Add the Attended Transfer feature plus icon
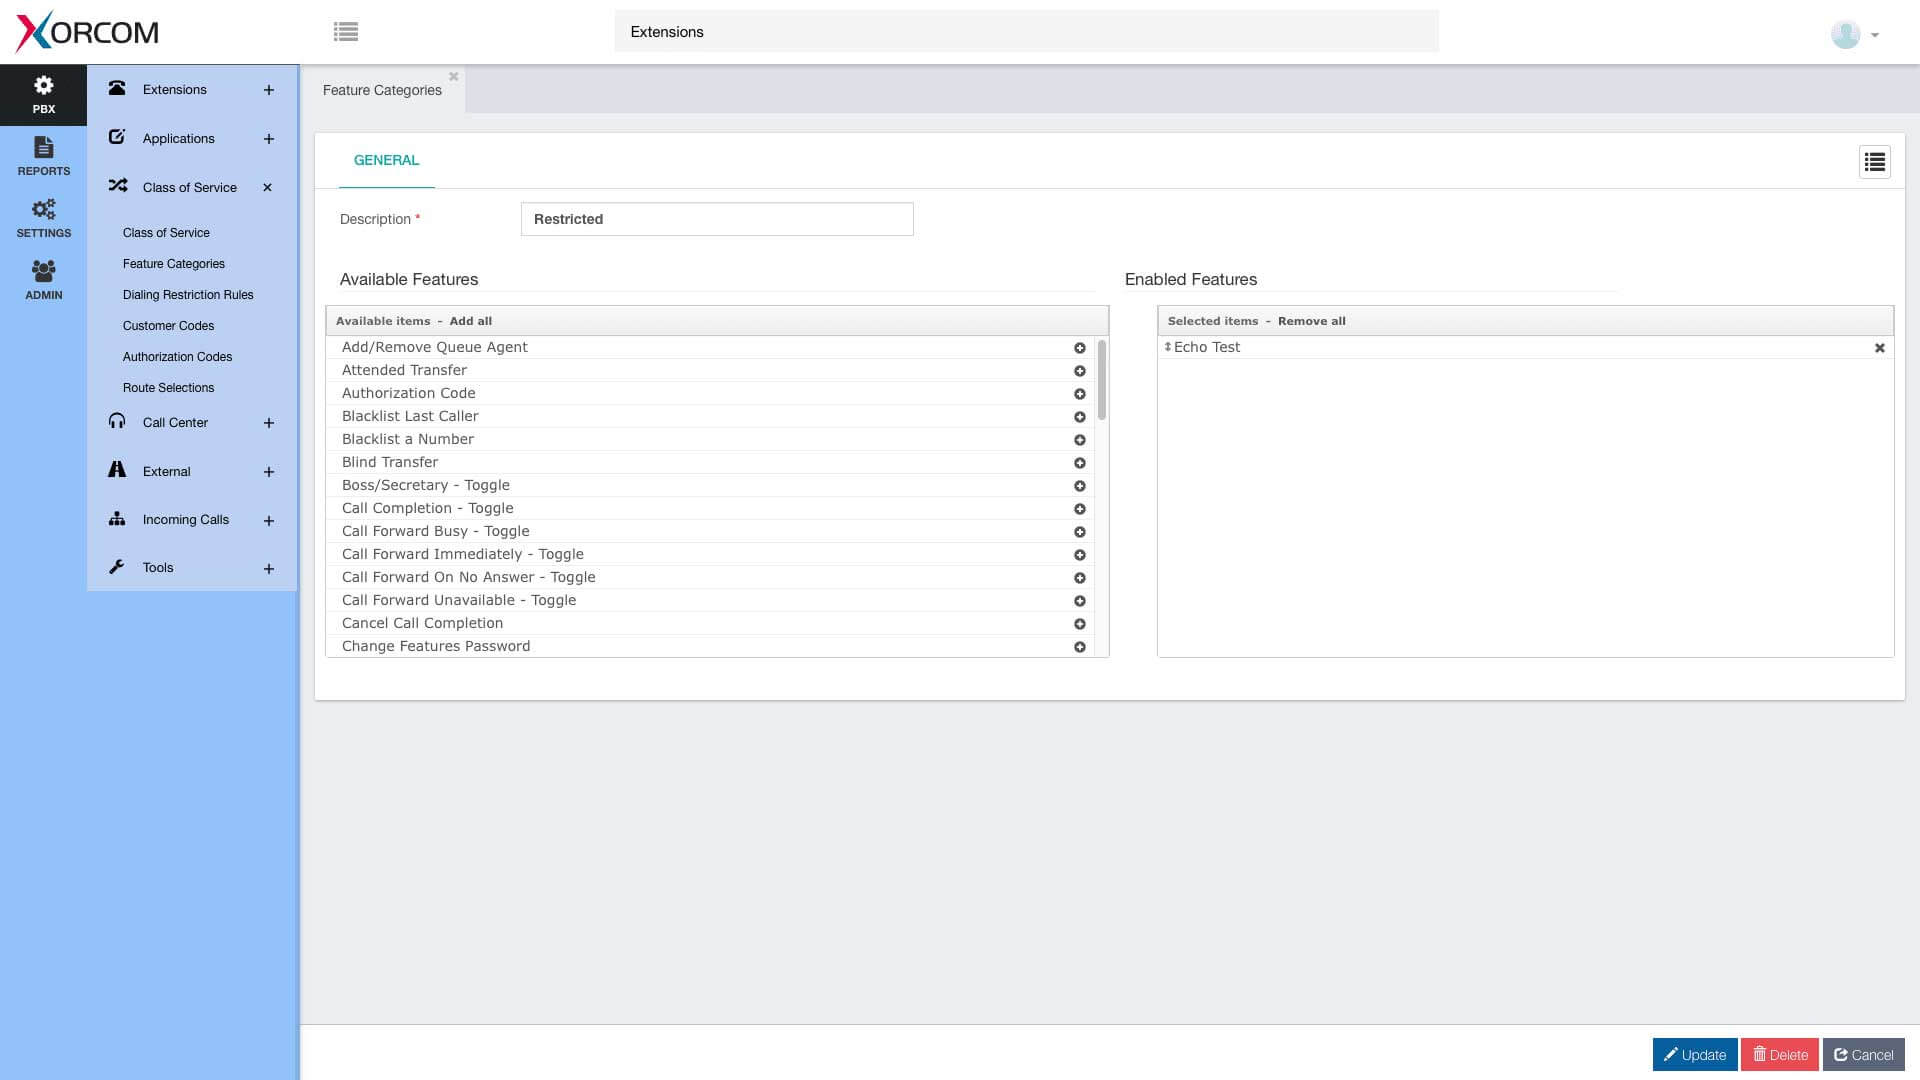Viewport: 1920px width, 1080px height. pyautogui.click(x=1079, y=371)
